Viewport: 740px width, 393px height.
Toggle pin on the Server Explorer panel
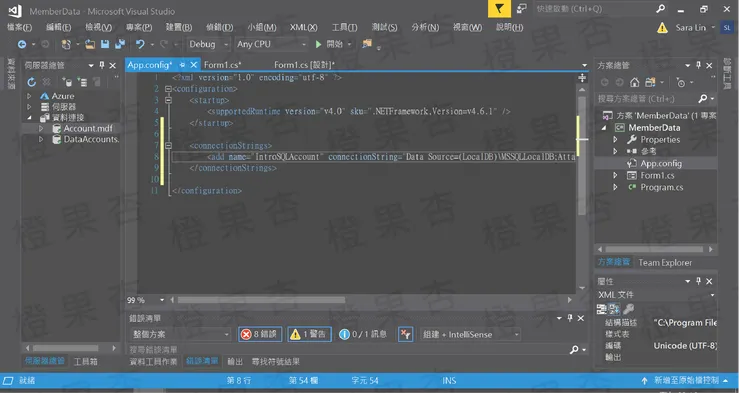[101, 66]
